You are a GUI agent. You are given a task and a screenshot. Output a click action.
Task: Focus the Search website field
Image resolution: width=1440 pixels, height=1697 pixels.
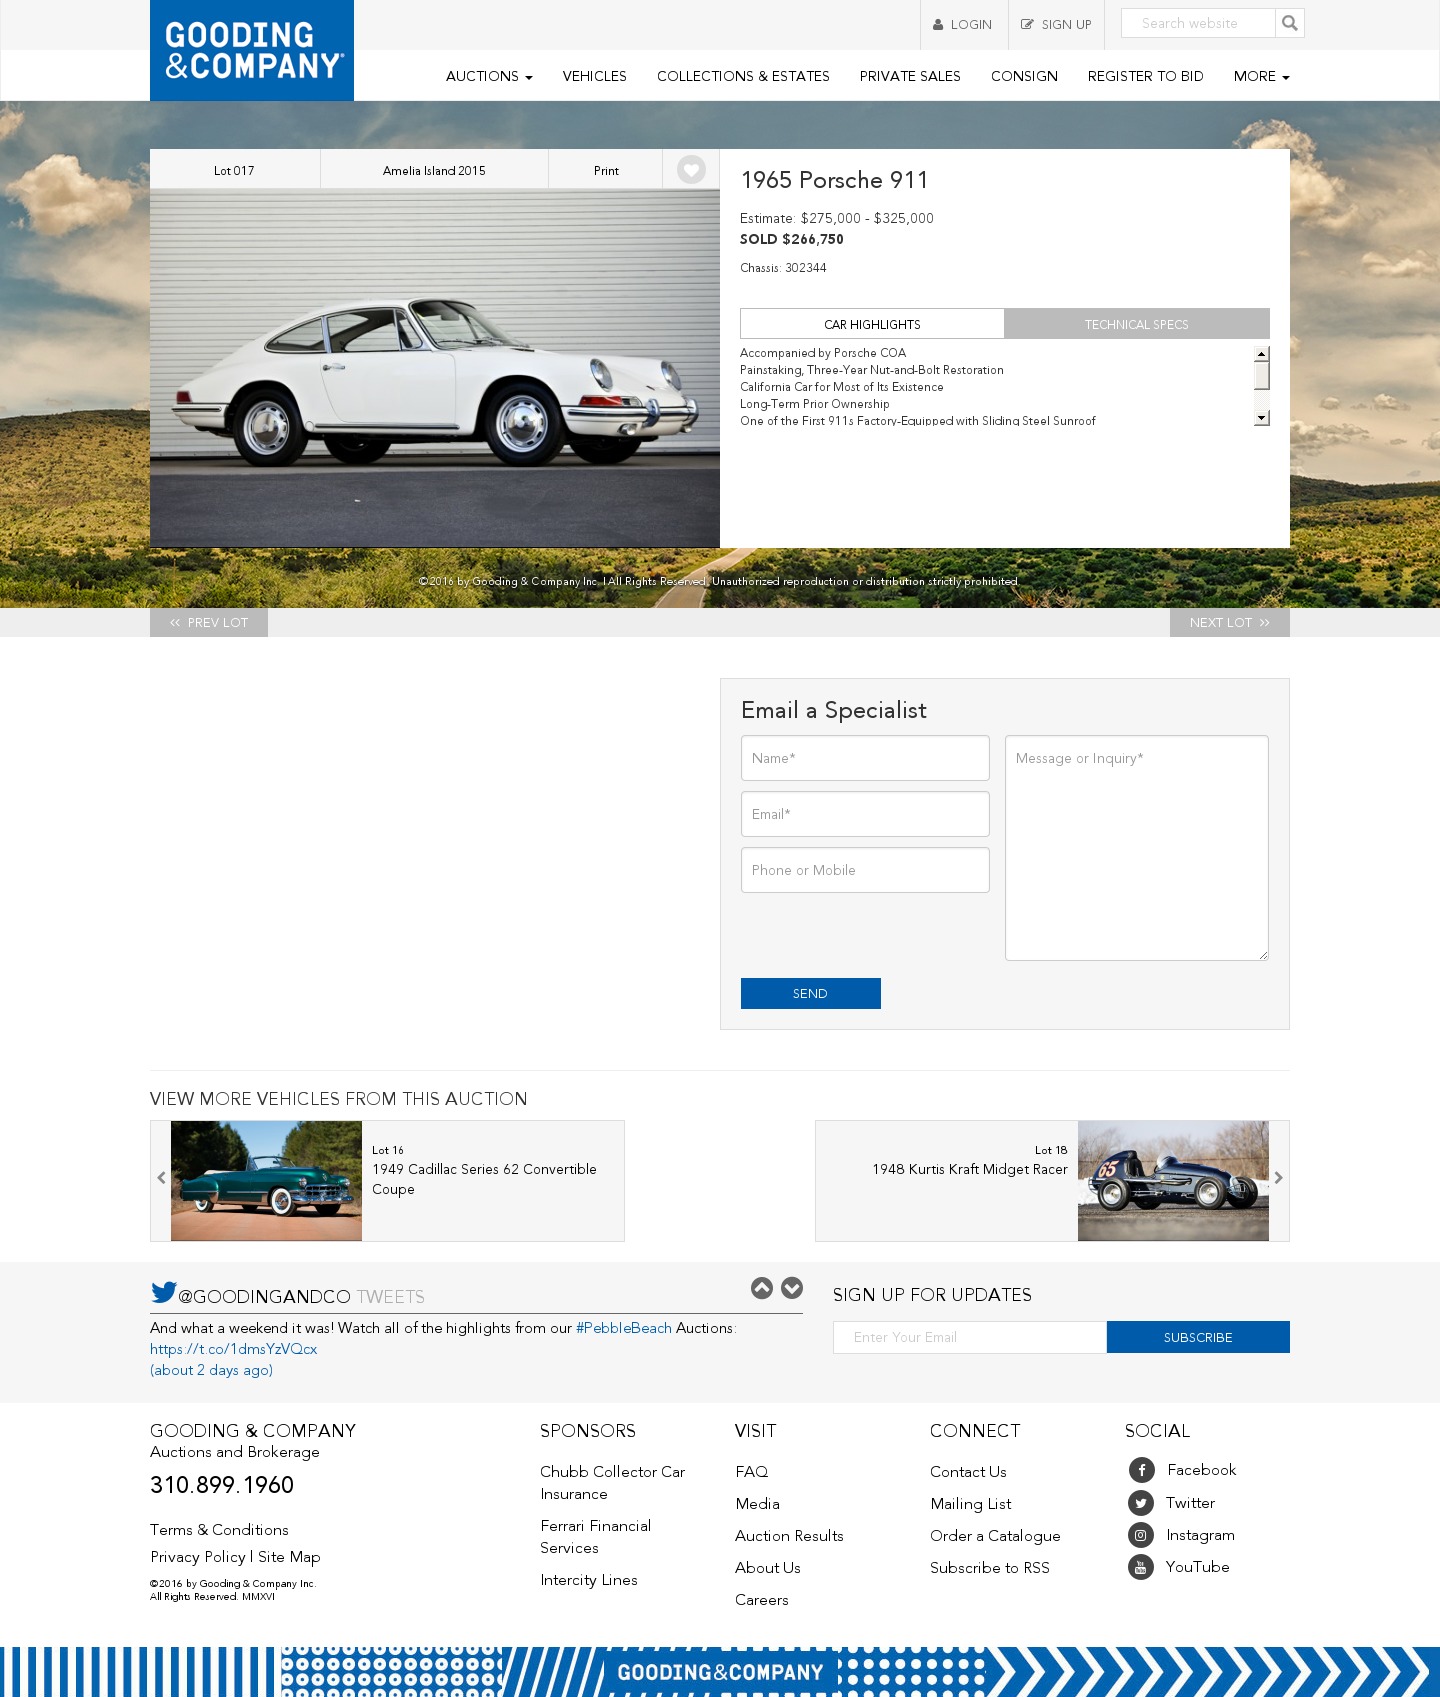click(x=1198, y=23)
